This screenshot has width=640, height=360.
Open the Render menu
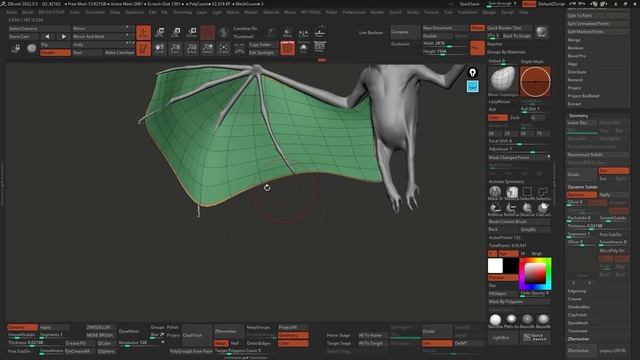pos(377,12)
